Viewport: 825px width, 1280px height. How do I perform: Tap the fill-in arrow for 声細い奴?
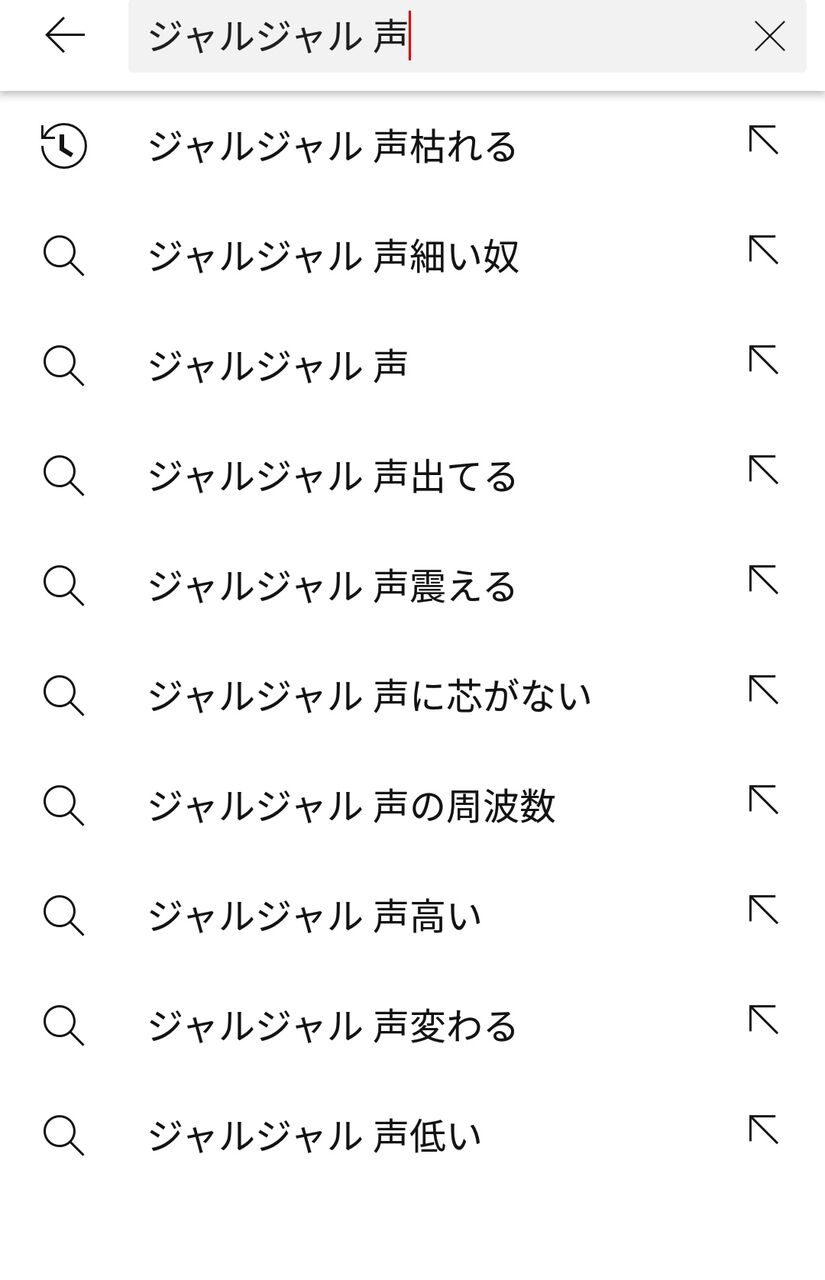pos(763,251)
